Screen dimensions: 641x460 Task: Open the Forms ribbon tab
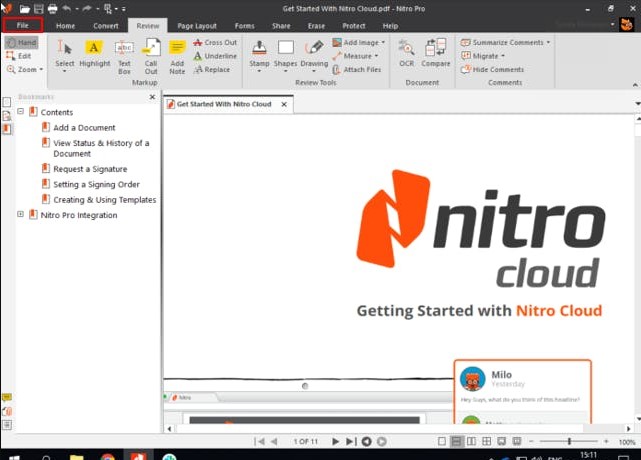coord(244,26)
